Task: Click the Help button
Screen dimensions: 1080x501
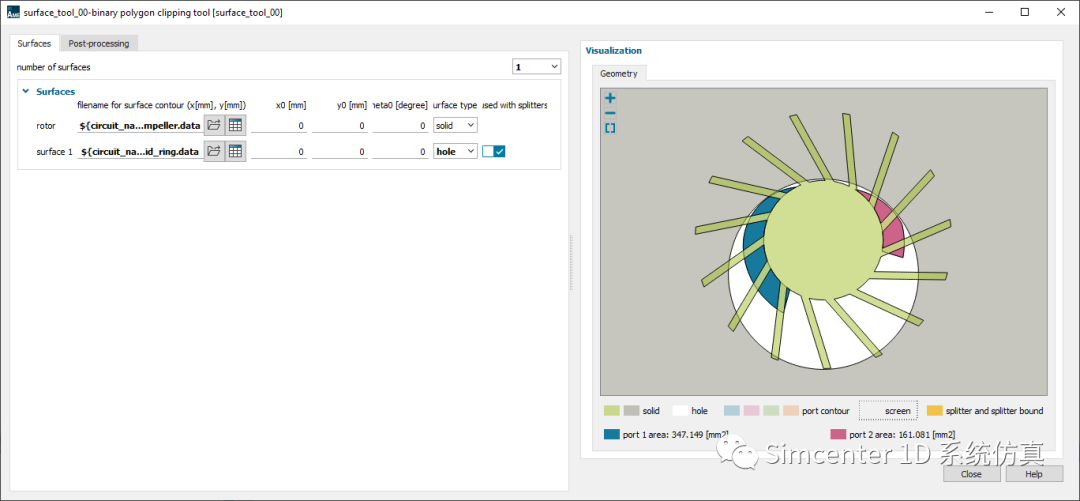Action: [x=1033, y=474]
